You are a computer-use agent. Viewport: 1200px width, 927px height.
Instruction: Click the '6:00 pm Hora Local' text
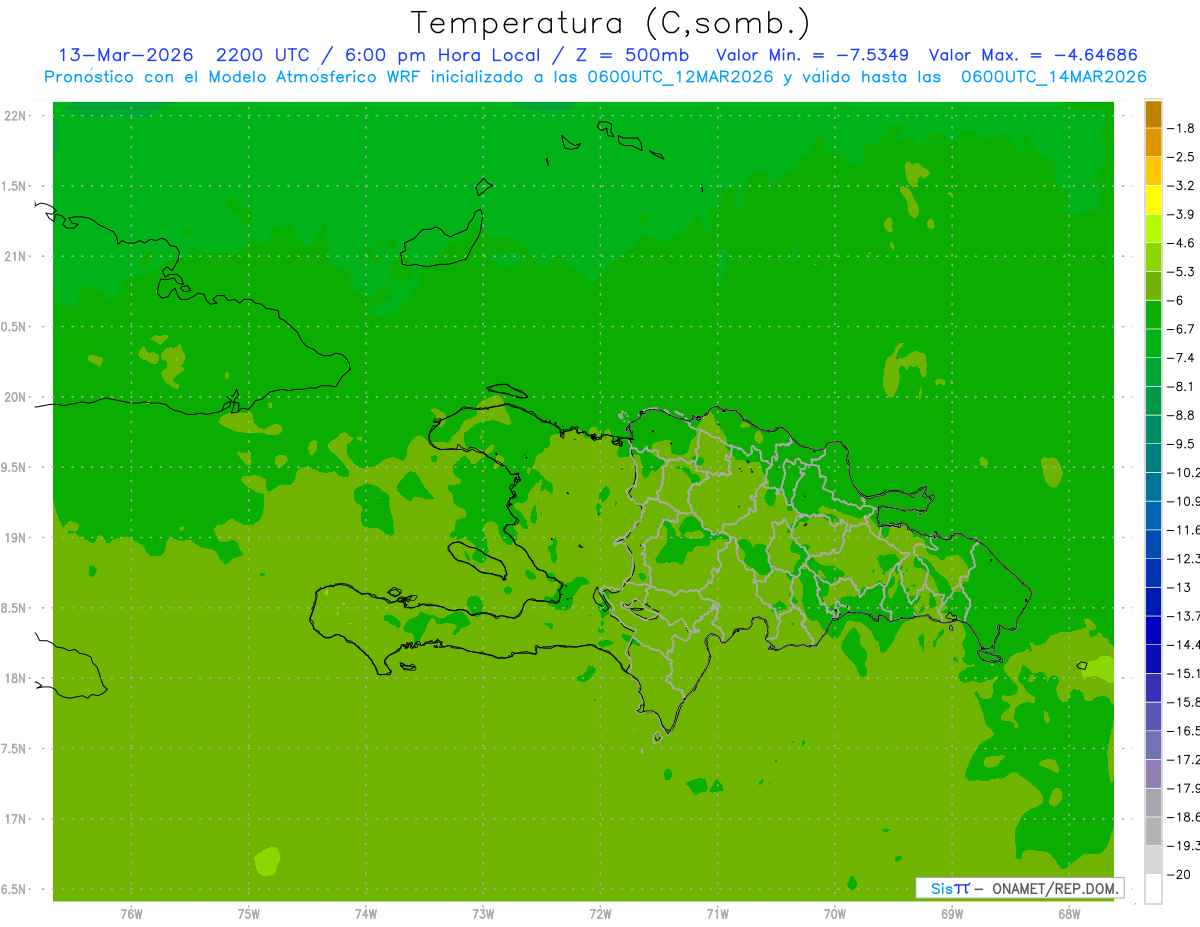[x=440, y=56]
